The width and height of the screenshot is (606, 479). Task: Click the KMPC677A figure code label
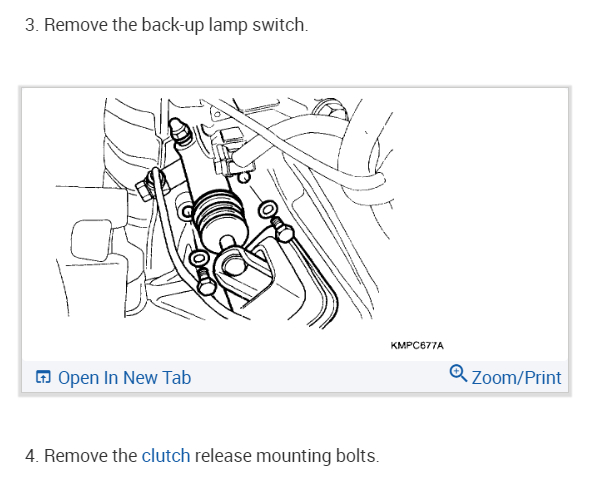coord(417,345)
